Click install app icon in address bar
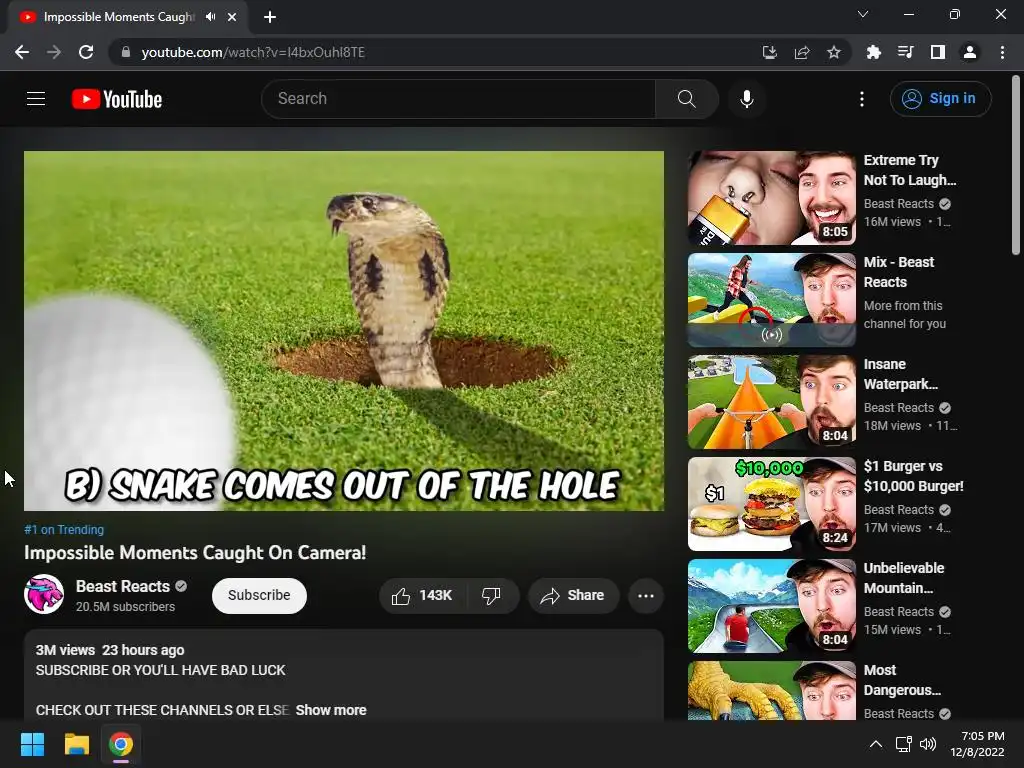 tap(770, 52)
